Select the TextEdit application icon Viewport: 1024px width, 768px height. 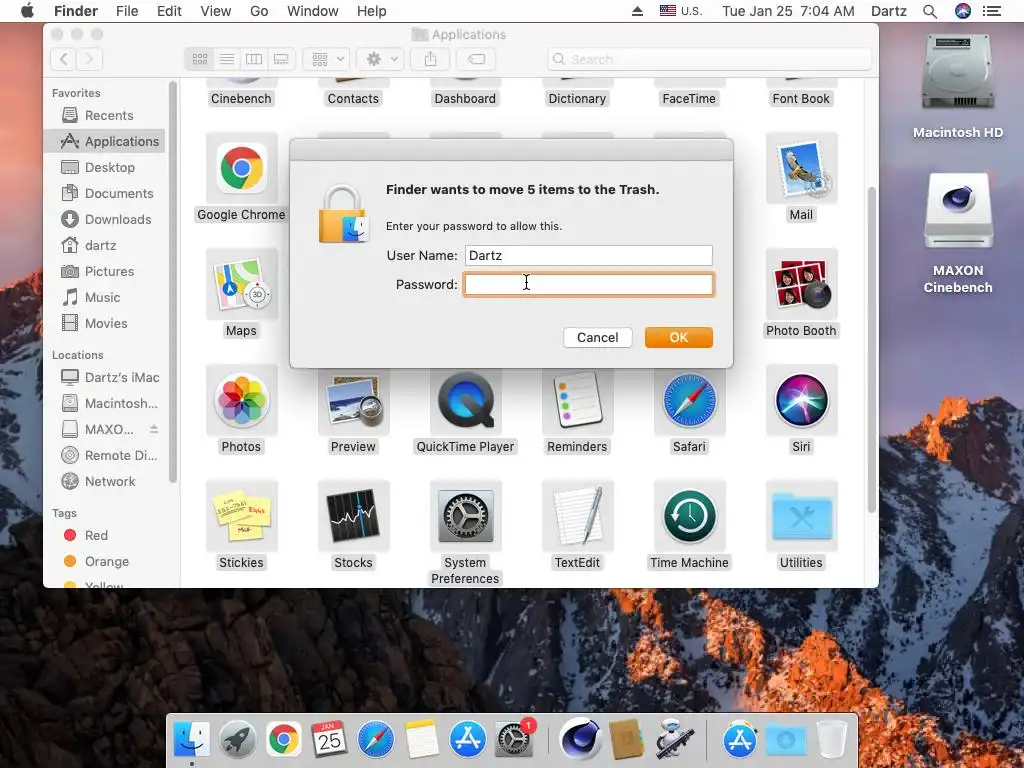click(577, 516)
